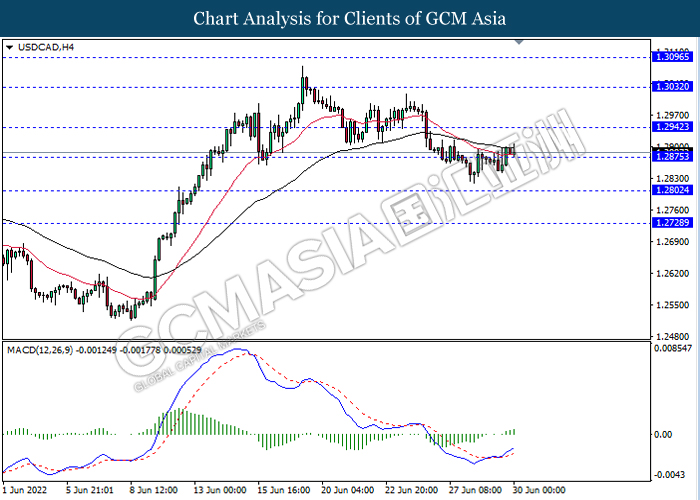Click the 1.27600 axis price value
Image resolution: width=700 pixels, height=500 pixels.
click(x=673, y=210)
